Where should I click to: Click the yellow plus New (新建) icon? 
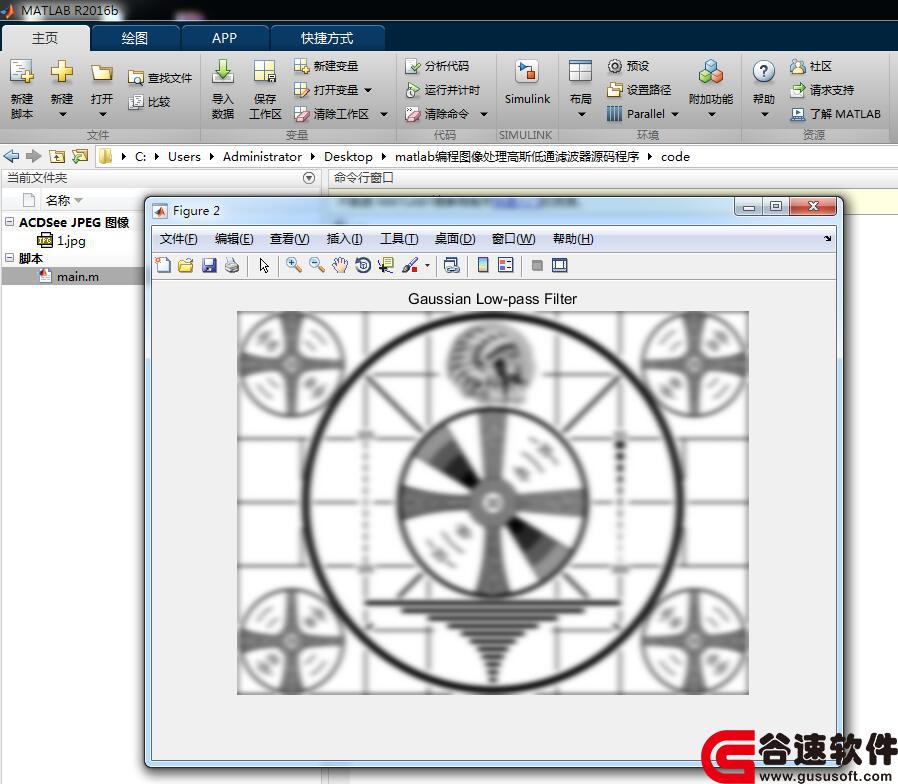tap(61, 73)
